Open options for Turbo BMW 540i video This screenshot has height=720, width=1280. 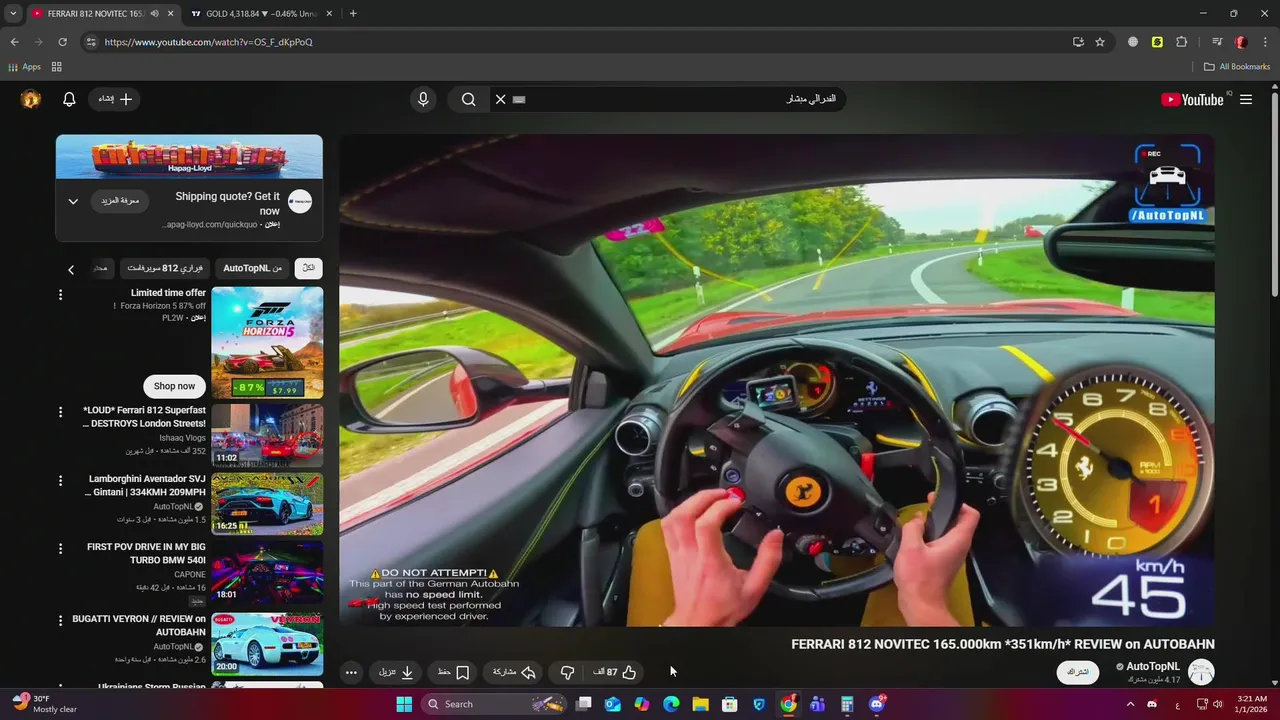(x=60, y=548)
